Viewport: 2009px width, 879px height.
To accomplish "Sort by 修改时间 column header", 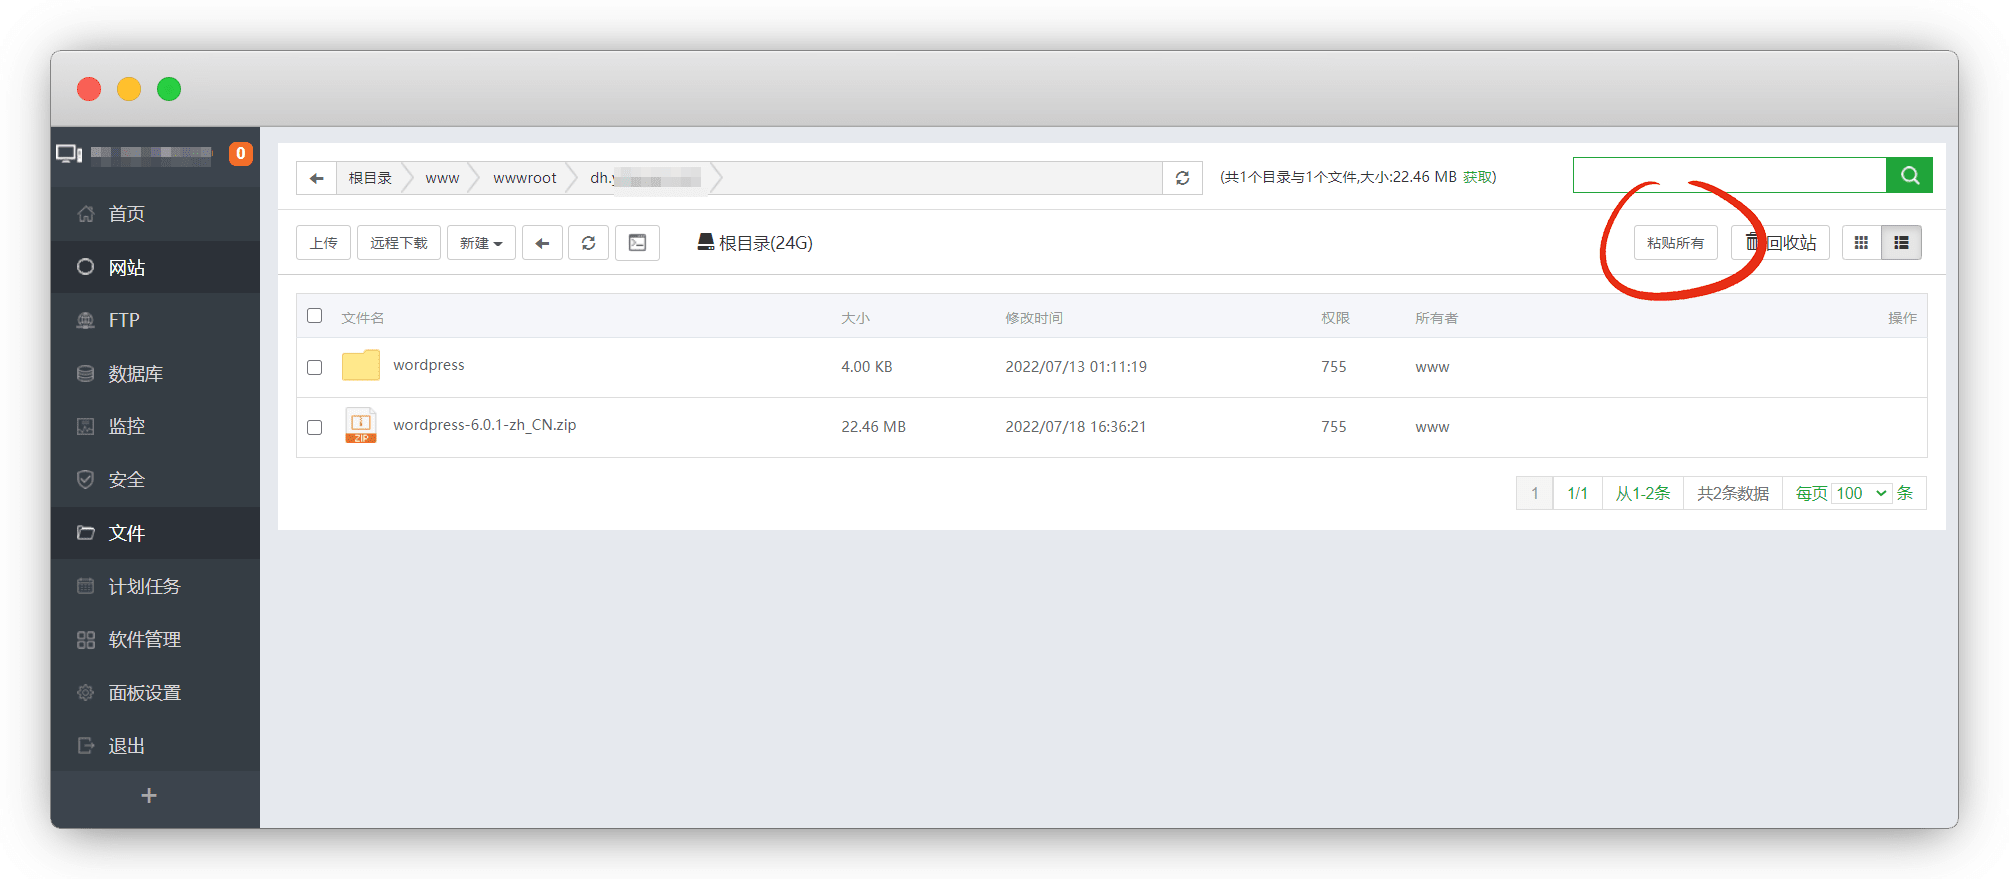I will point(1034,318).
